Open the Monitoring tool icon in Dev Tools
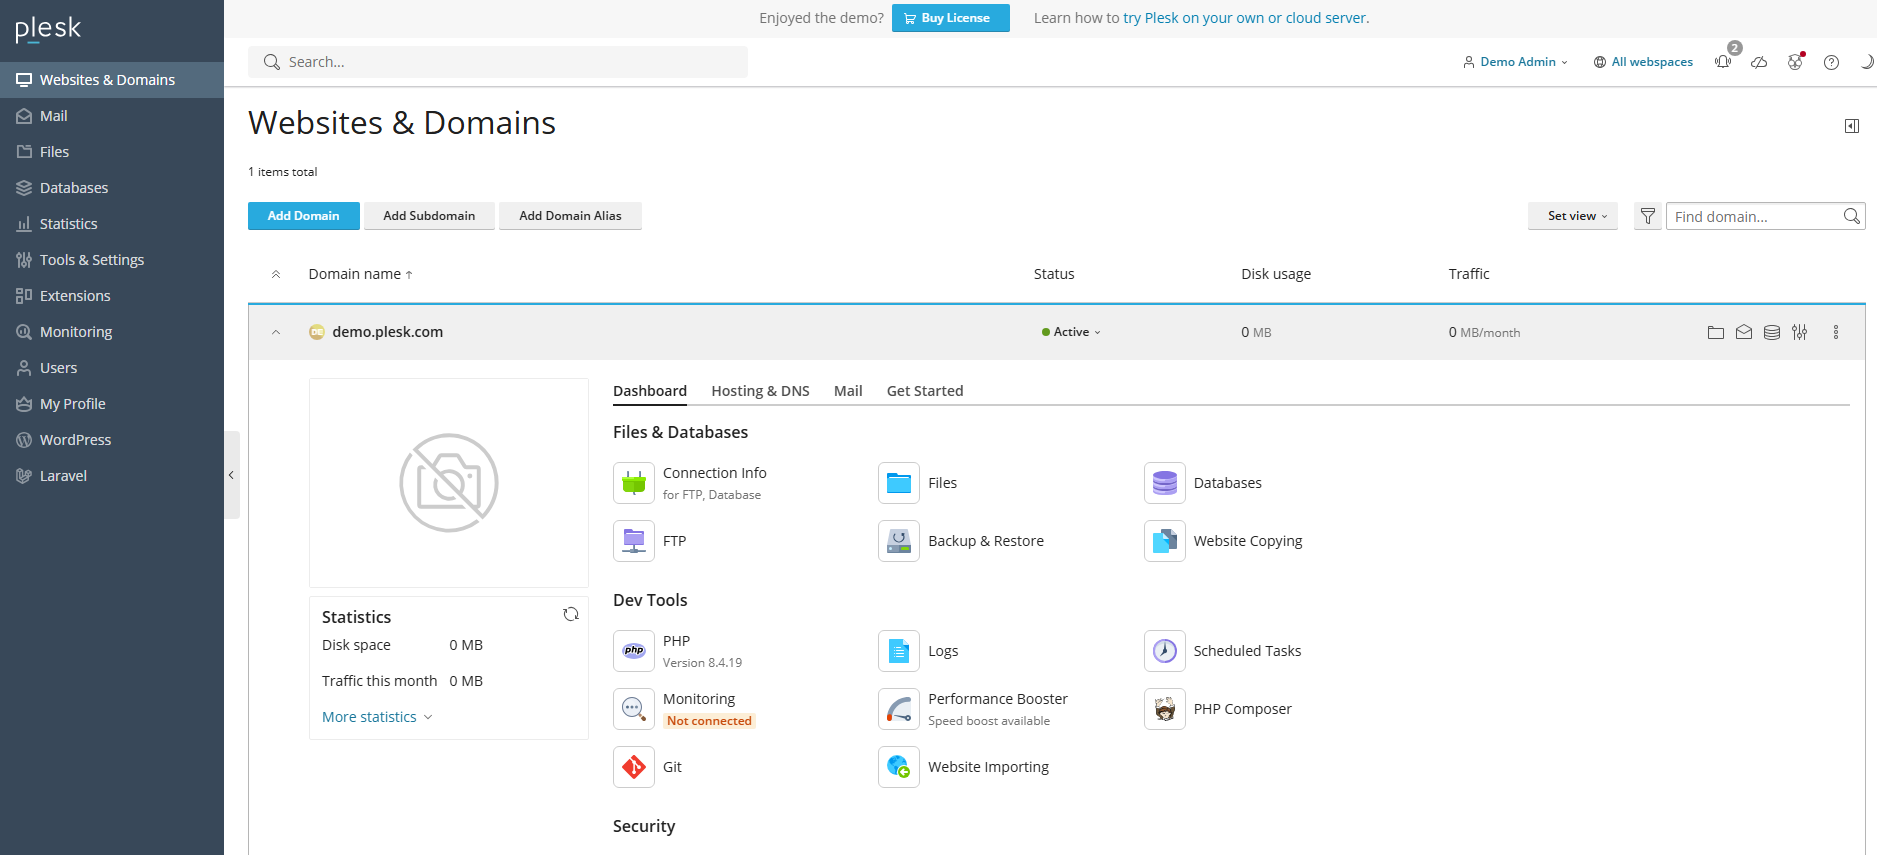 point(634,709)
